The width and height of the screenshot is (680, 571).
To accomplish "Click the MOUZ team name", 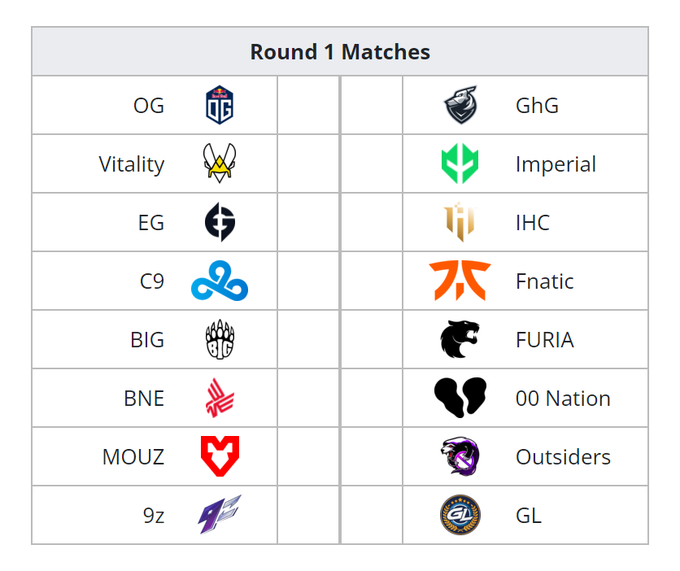I will (x=133, y=457).
